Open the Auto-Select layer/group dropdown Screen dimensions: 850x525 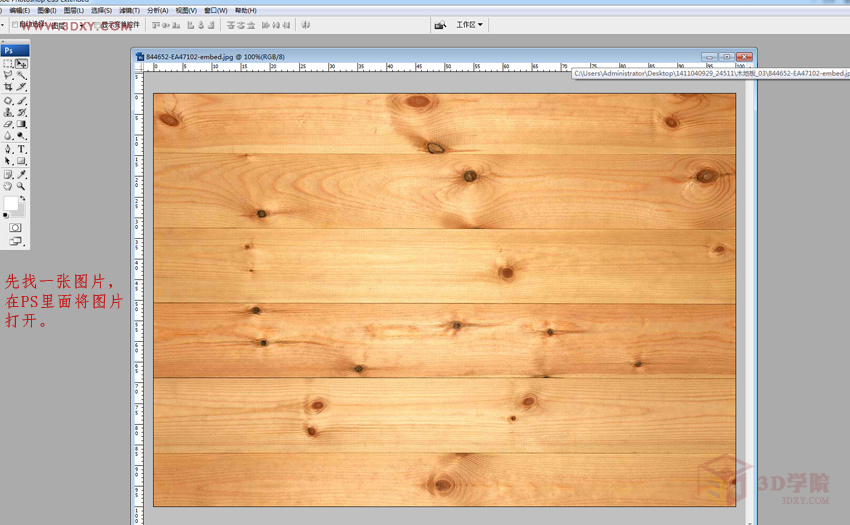(68, 25)
